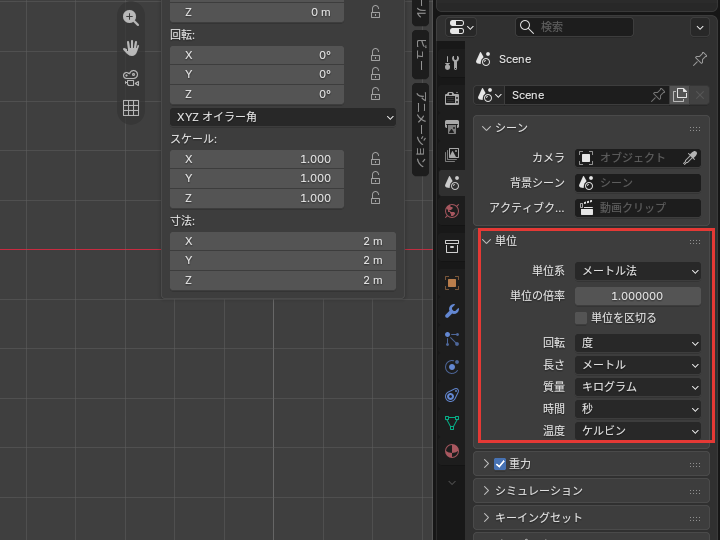Open the 質量 キログラム dropdown
This screenshot has height=540, width=720.
[638, 387]
